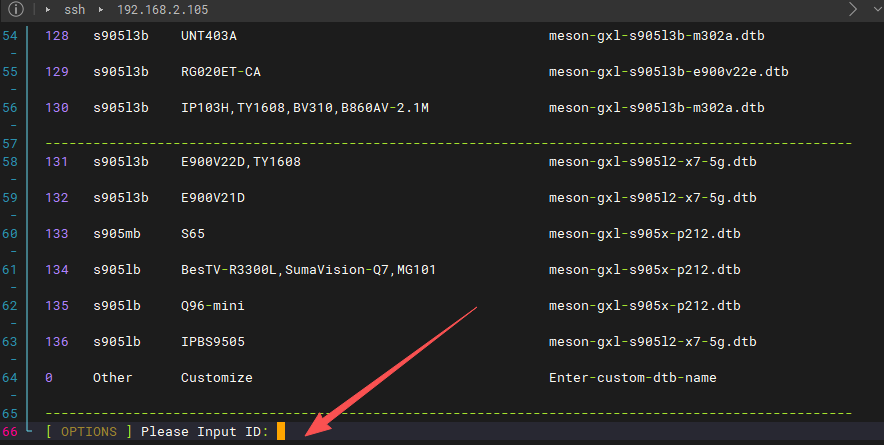Click the S65 device entry

coord(193,234)
